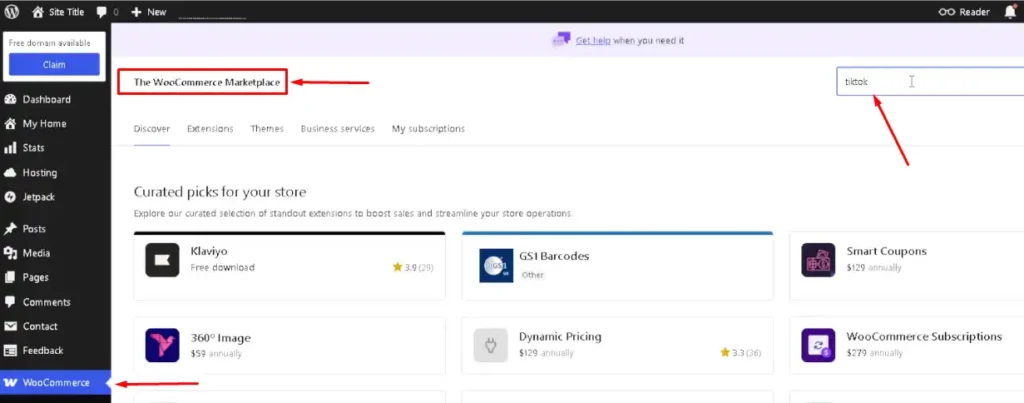Click the GS1 Barcodes logo
This screenshot has width=1024, height=403.
496,265
